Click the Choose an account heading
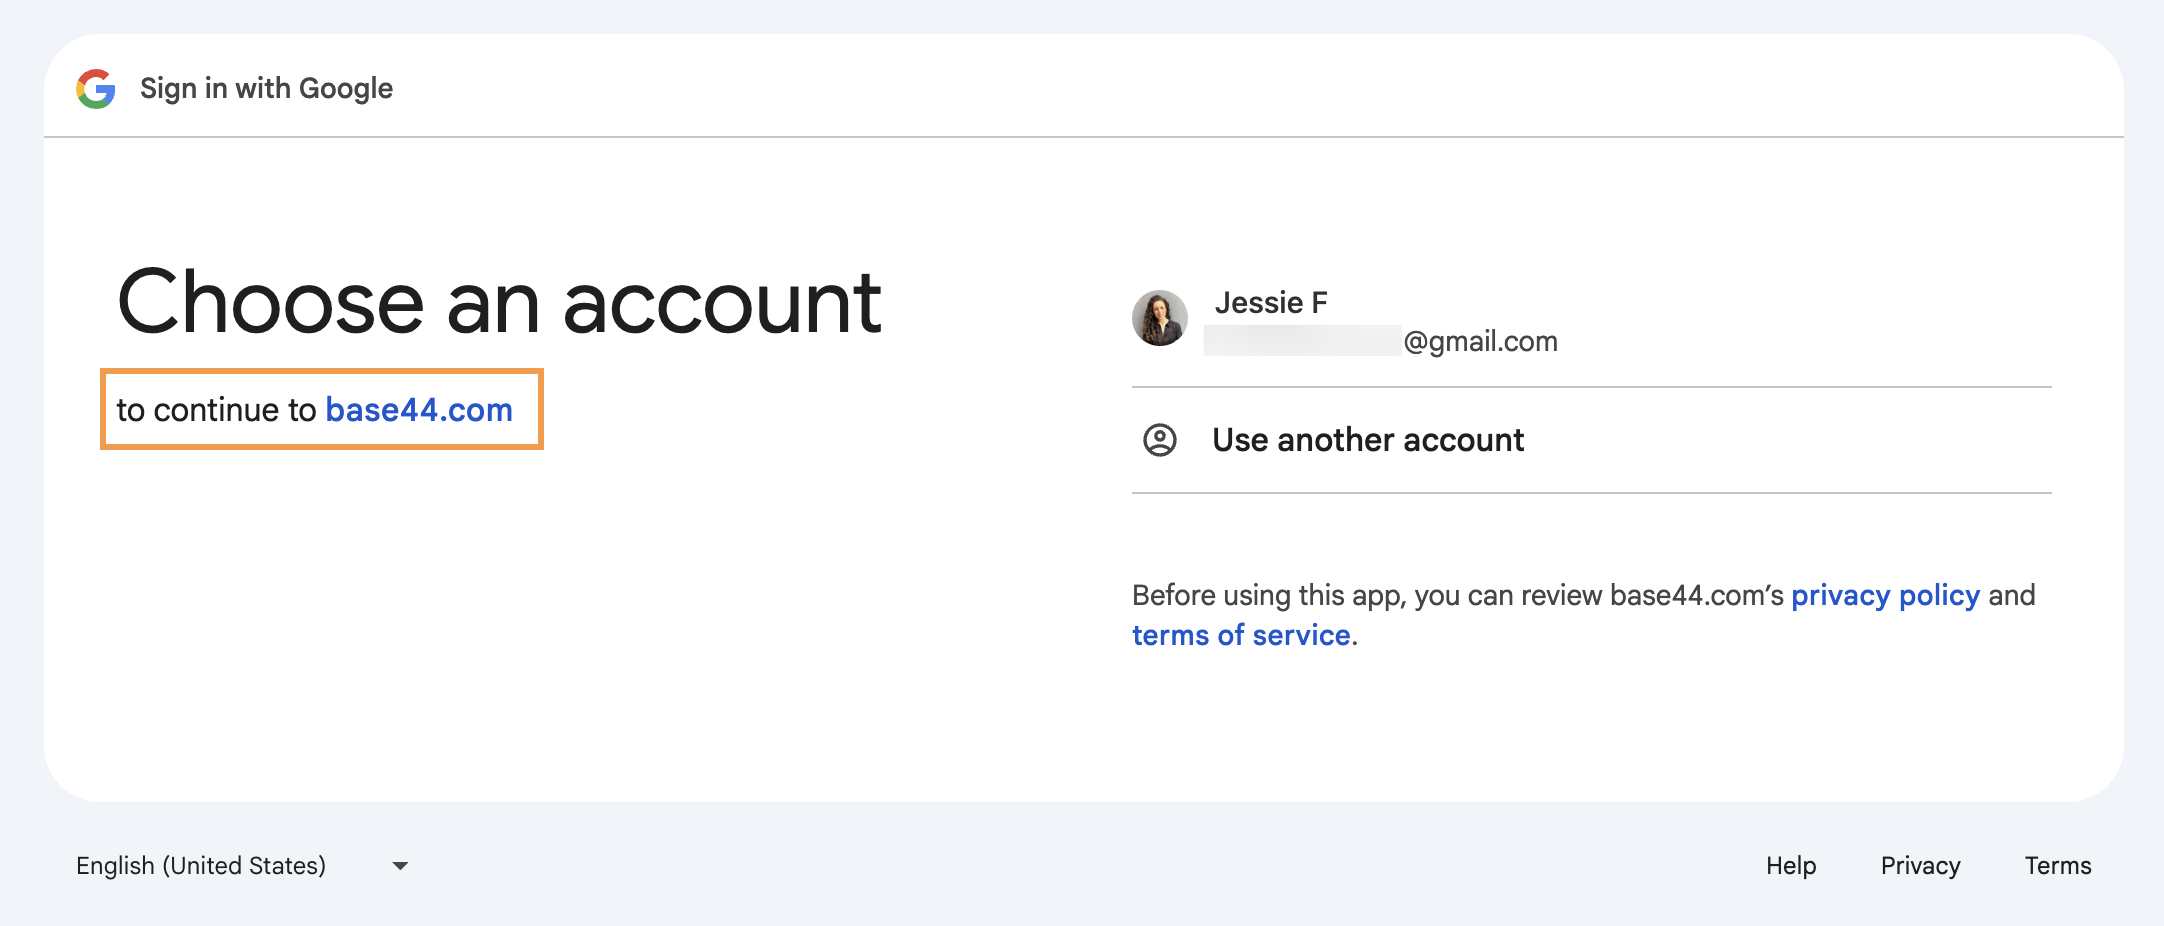This screenshot has height=926, width=2164. 499,302
